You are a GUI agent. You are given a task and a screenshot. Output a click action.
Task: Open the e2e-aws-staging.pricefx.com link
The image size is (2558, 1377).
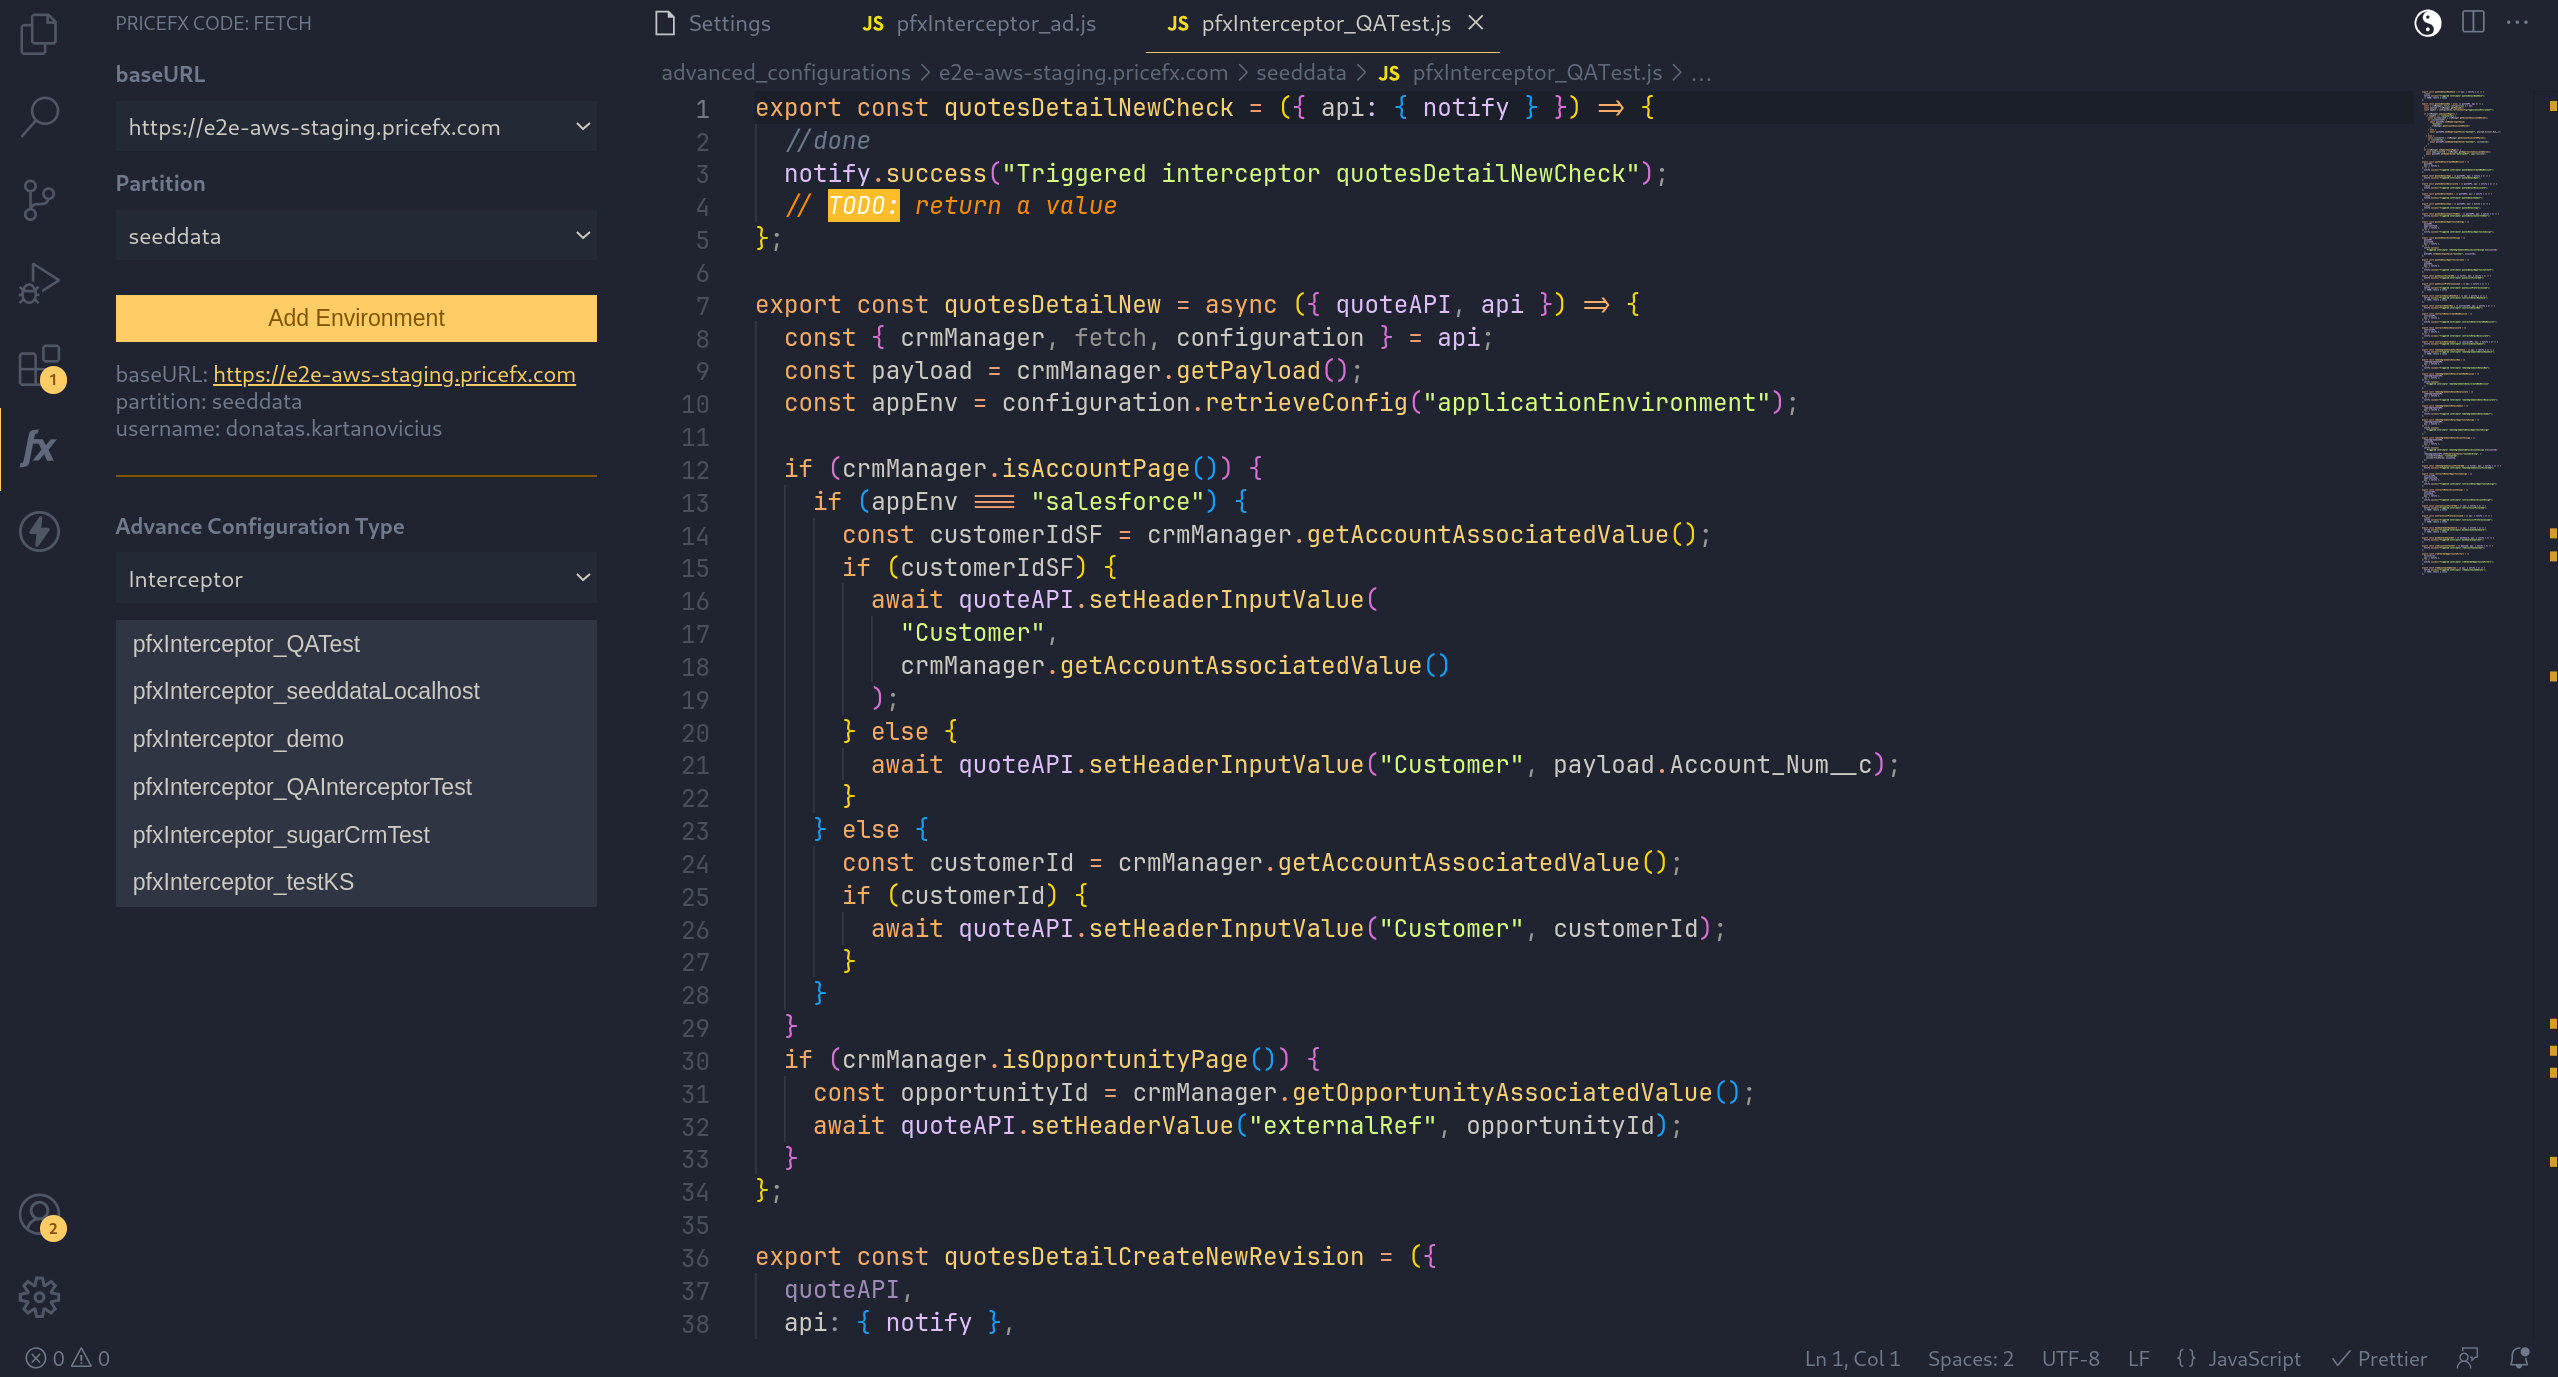[x=394, y=375]
